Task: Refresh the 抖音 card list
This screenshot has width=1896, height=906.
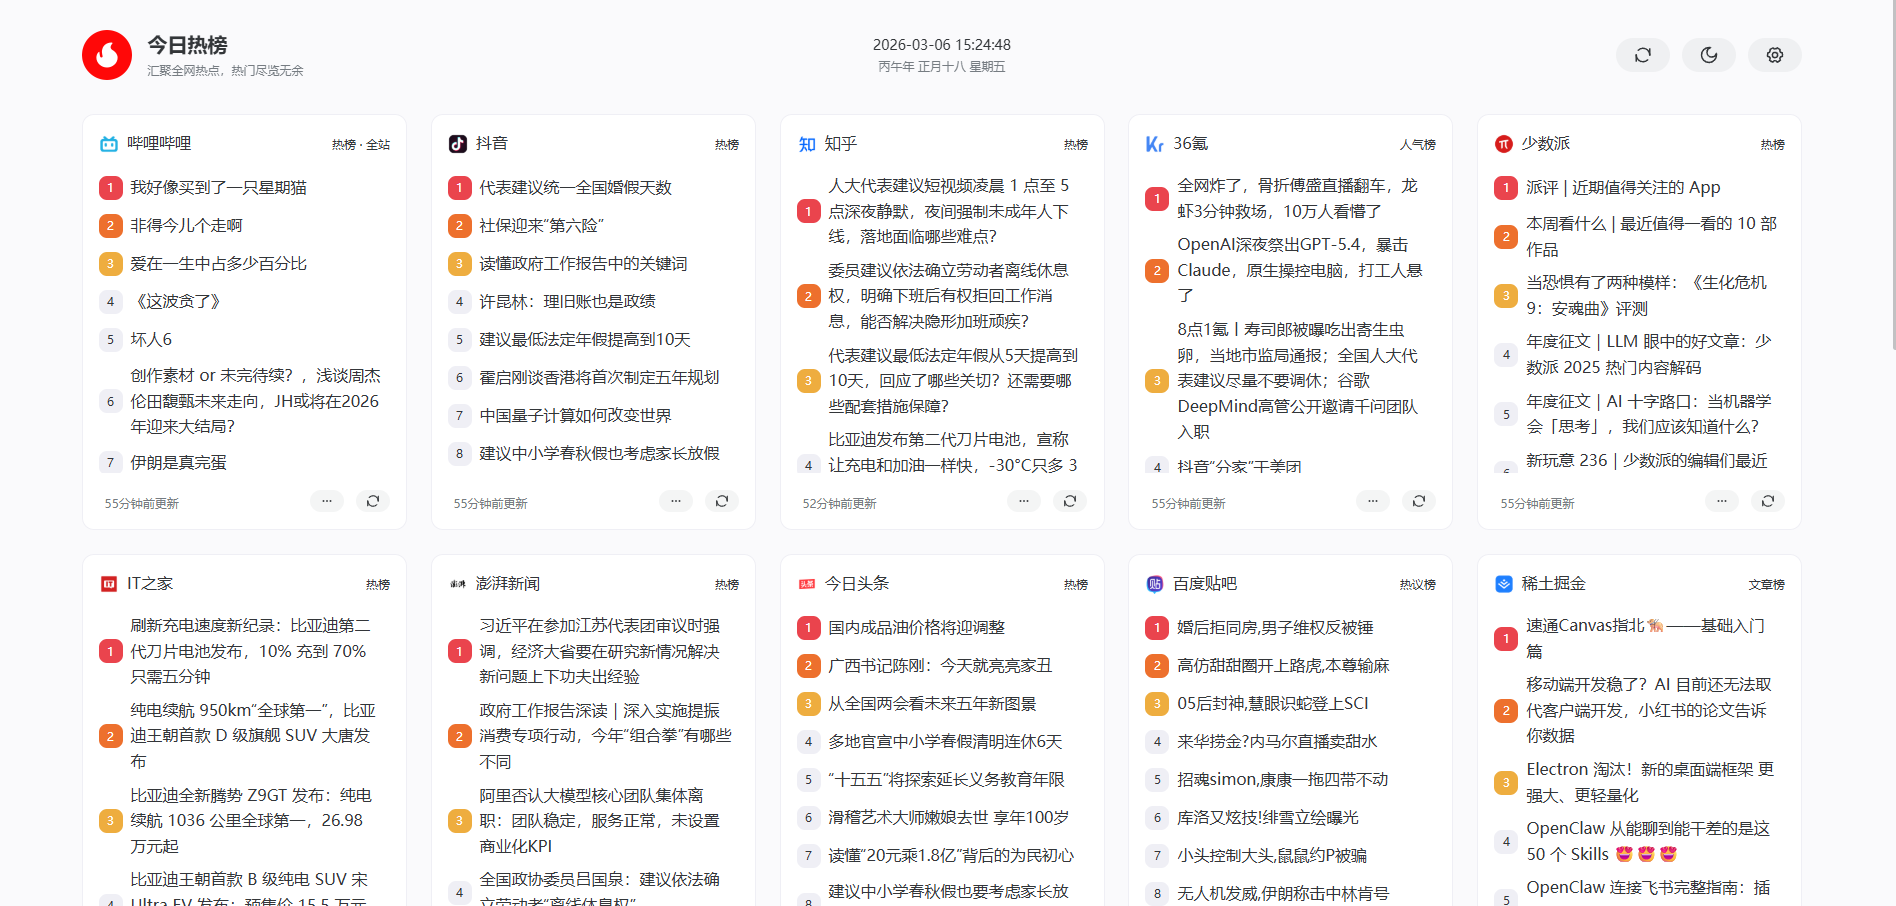Action: [722, 501]
